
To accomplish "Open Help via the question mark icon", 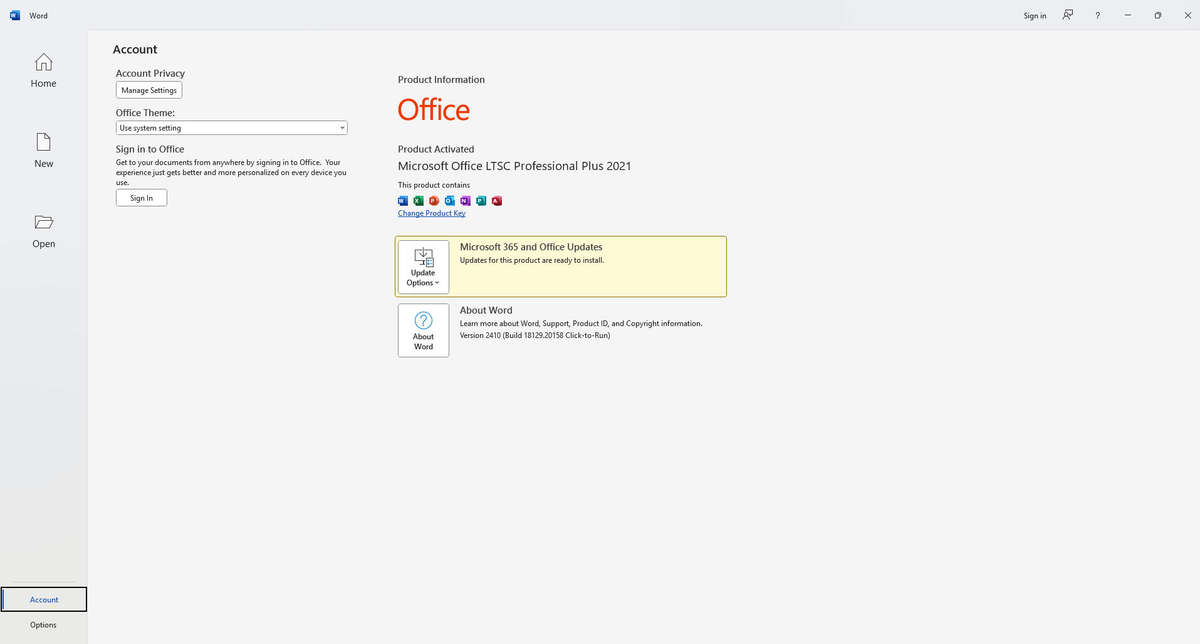I will coord(1098,15).
